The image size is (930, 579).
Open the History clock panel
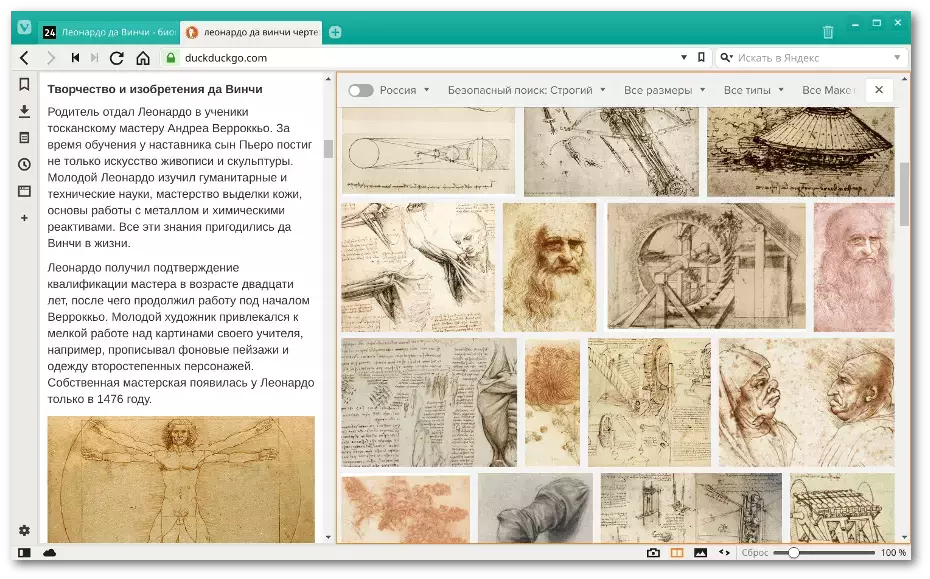tap(24, 164)
